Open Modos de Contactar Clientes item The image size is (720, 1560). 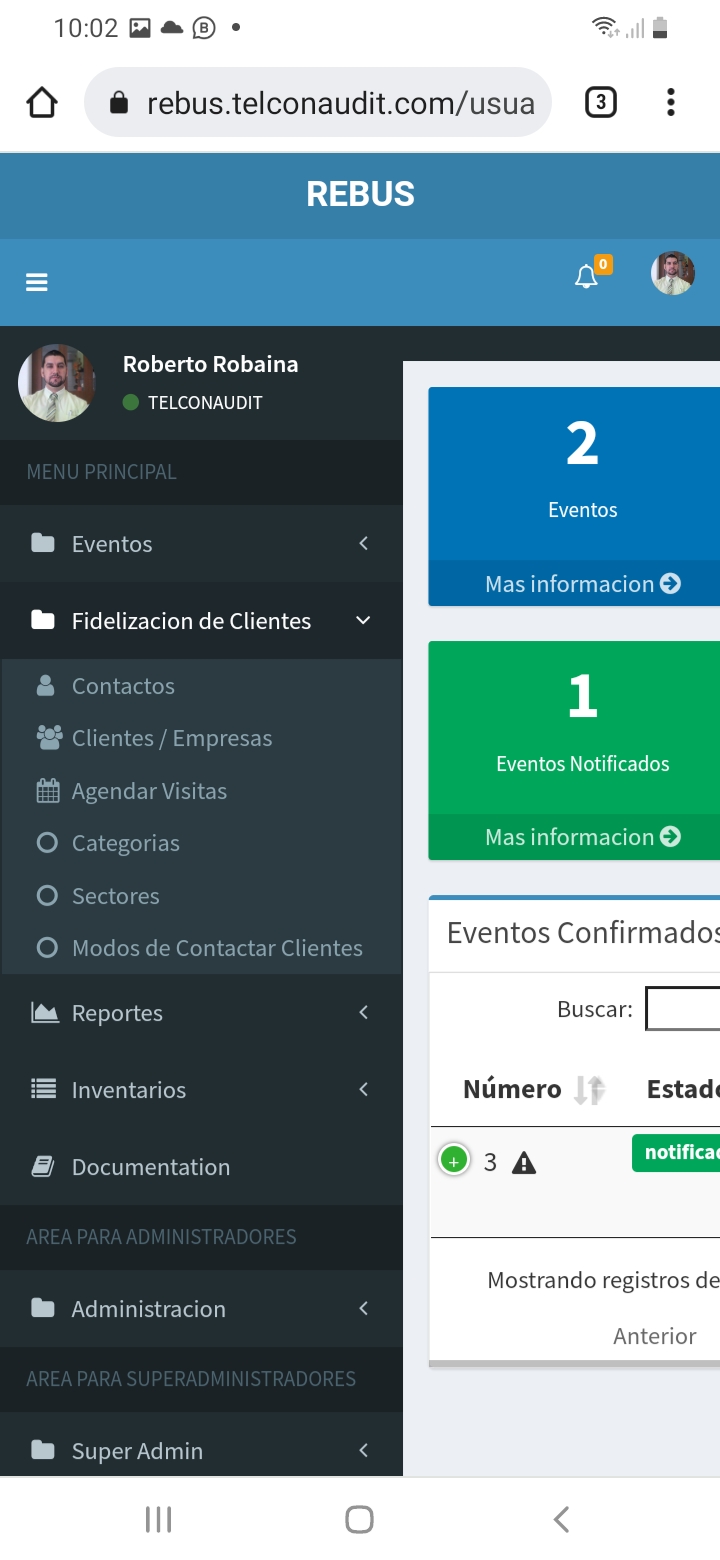202,948
